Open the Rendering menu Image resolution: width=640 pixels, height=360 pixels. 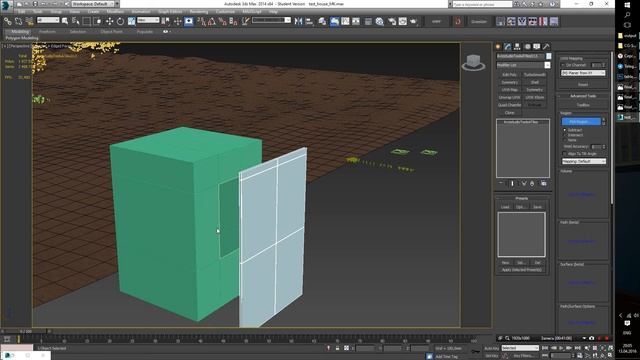[x=198, y=11]
